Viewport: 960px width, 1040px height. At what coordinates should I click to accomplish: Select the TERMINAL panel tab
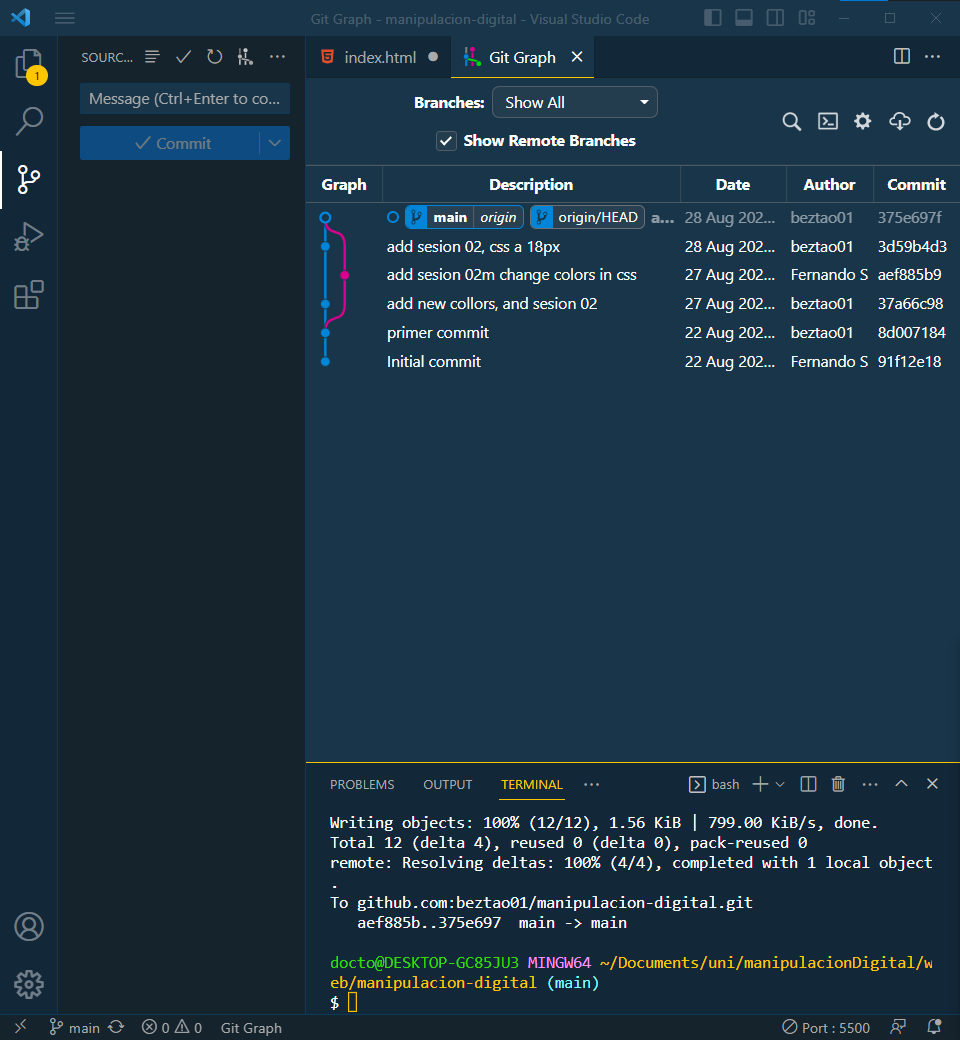coord(532,785)
